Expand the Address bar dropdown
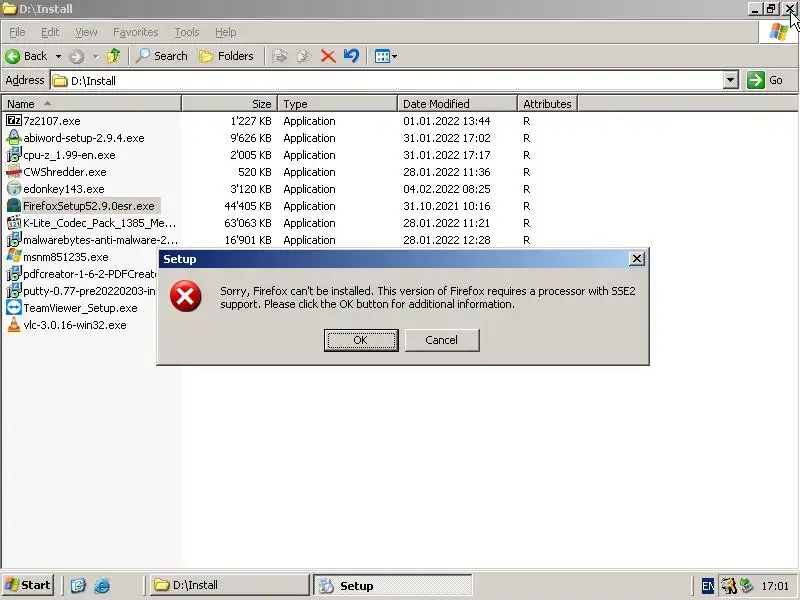Screen dimensions: 800x600 (731, 80)
